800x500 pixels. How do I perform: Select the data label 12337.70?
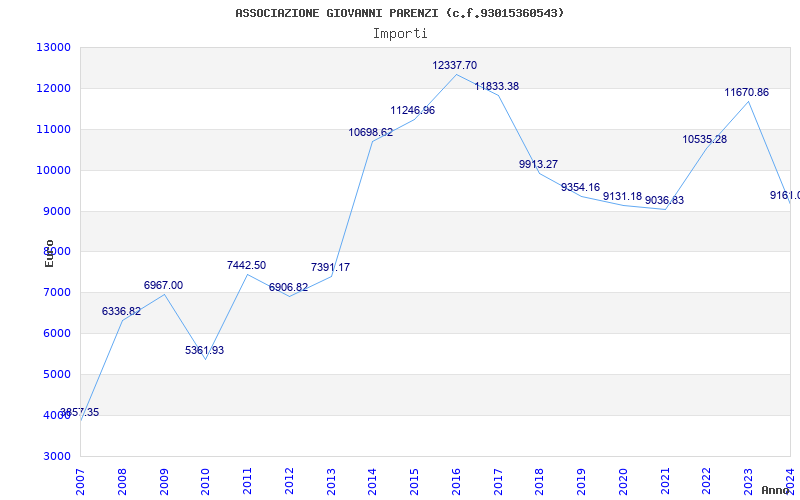[455, 65]
